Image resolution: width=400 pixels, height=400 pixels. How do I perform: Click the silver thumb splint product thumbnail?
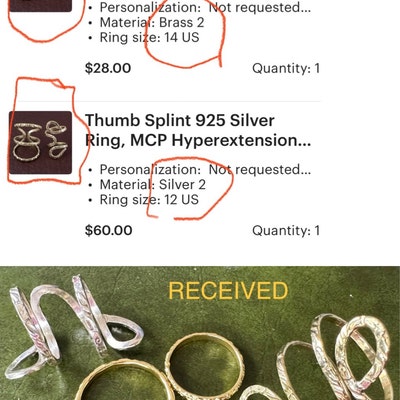click(x=40, y=143)
